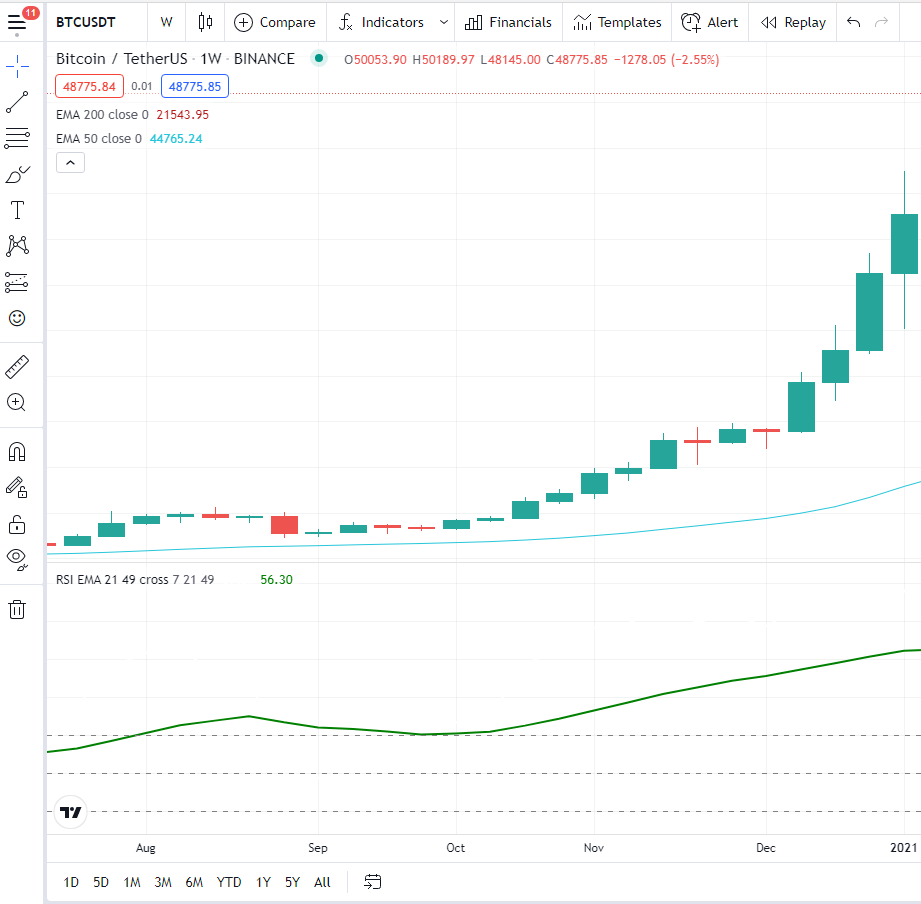
Task: Select the Text annotation tool
Action: (x=17, y=210)
